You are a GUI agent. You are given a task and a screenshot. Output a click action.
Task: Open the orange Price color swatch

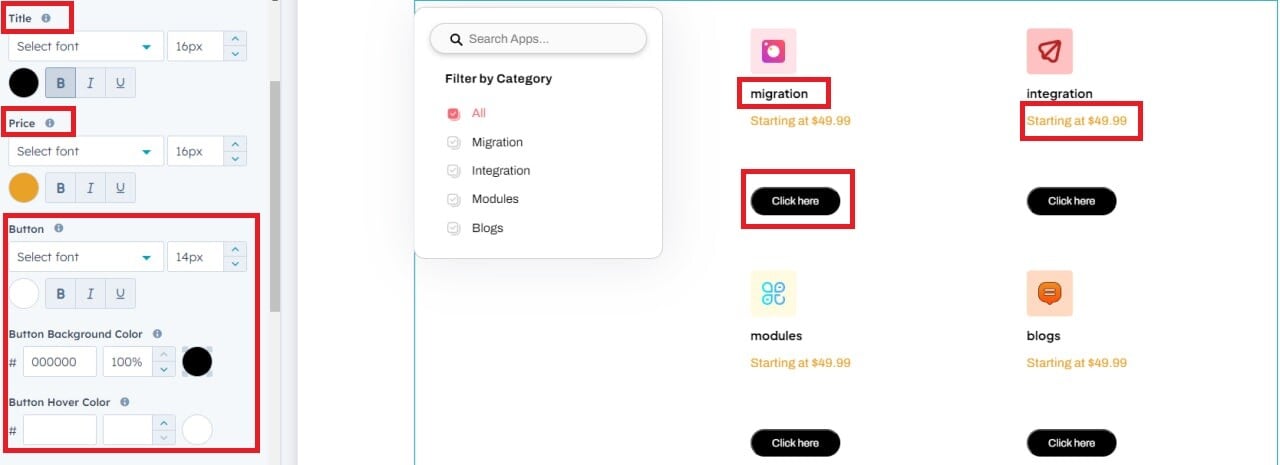click(24, 188)
